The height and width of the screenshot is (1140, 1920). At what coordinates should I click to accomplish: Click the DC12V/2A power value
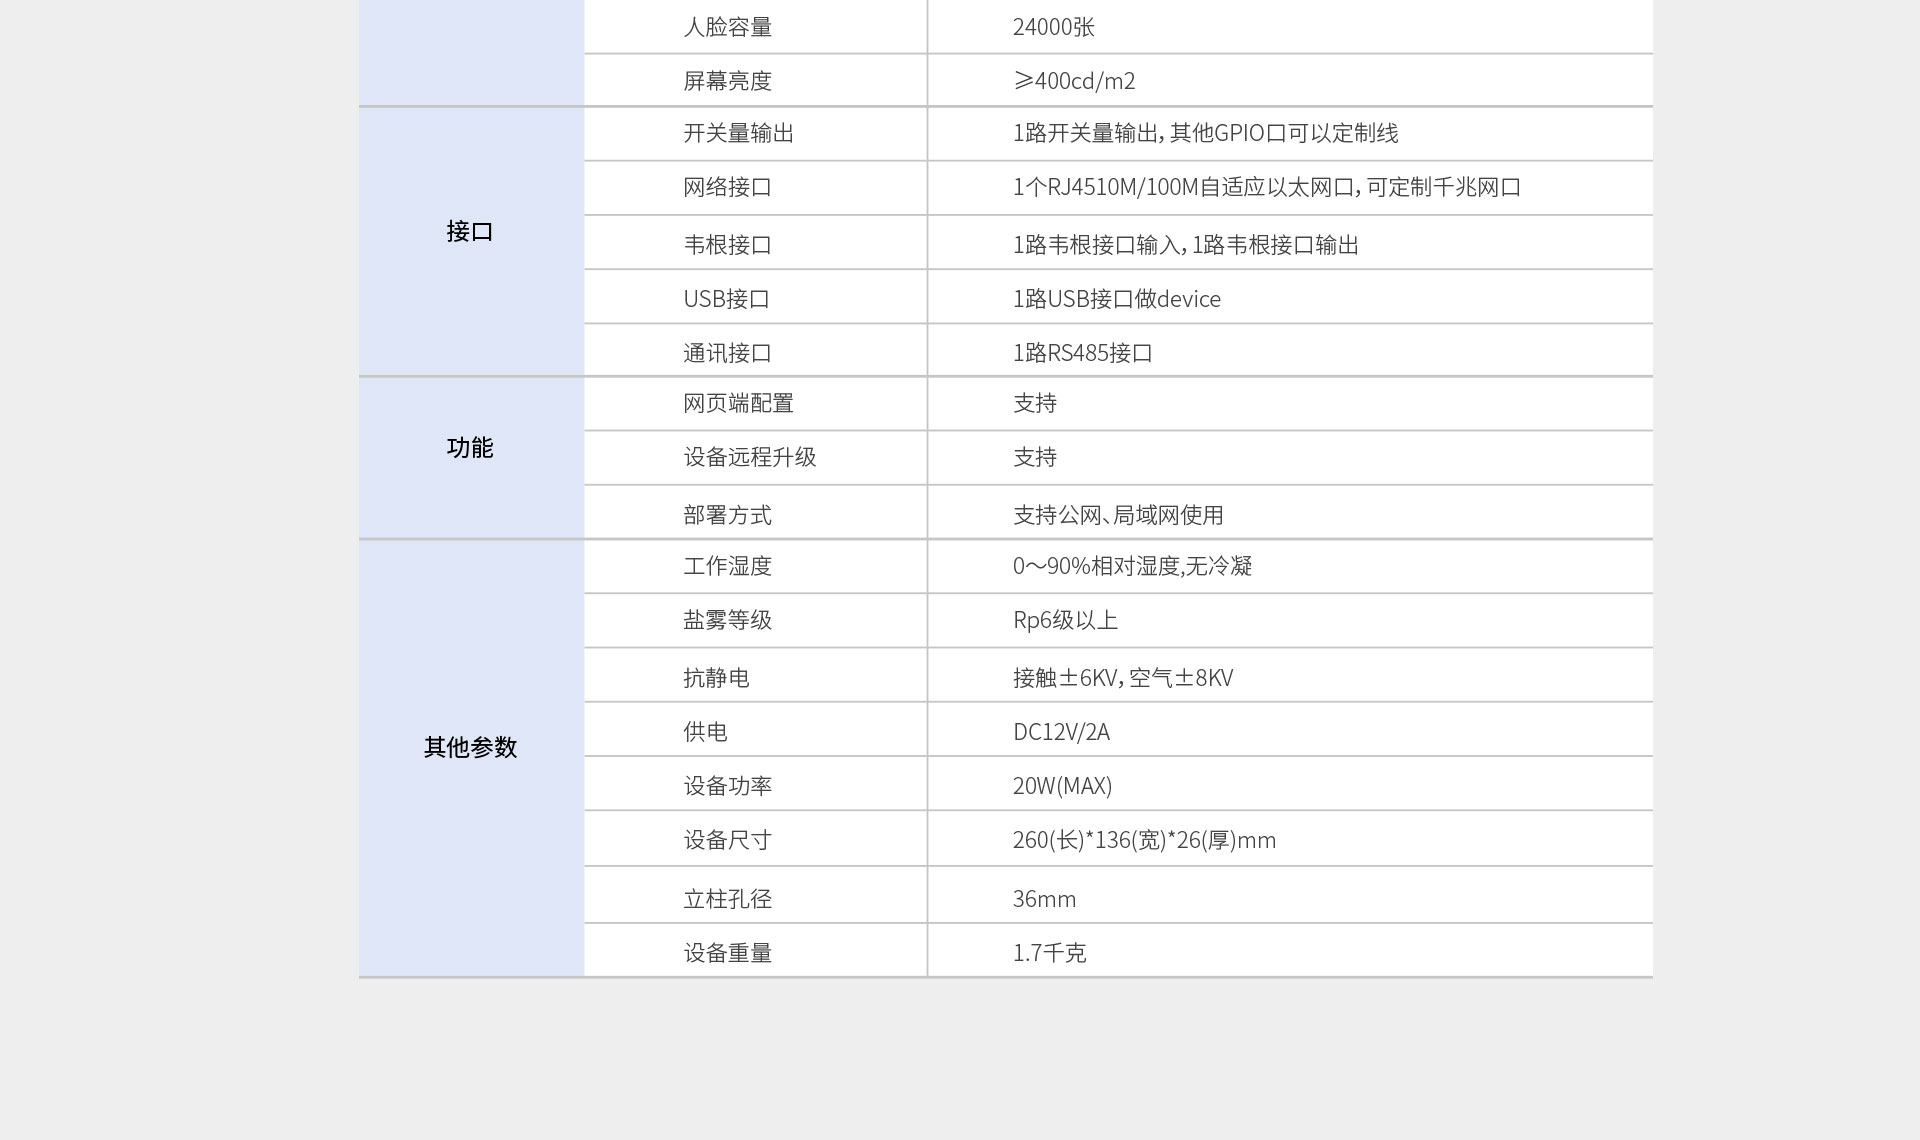tap(1061, 732)
